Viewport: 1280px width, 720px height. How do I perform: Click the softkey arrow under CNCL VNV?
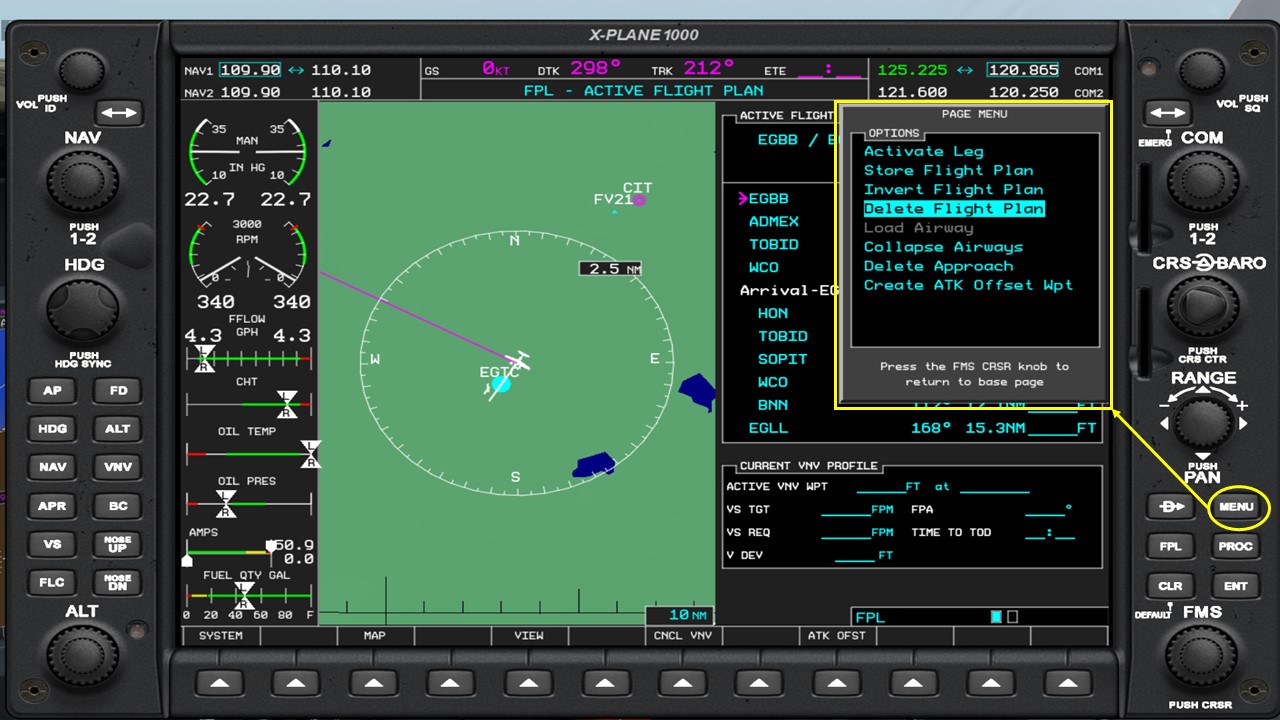682,683
